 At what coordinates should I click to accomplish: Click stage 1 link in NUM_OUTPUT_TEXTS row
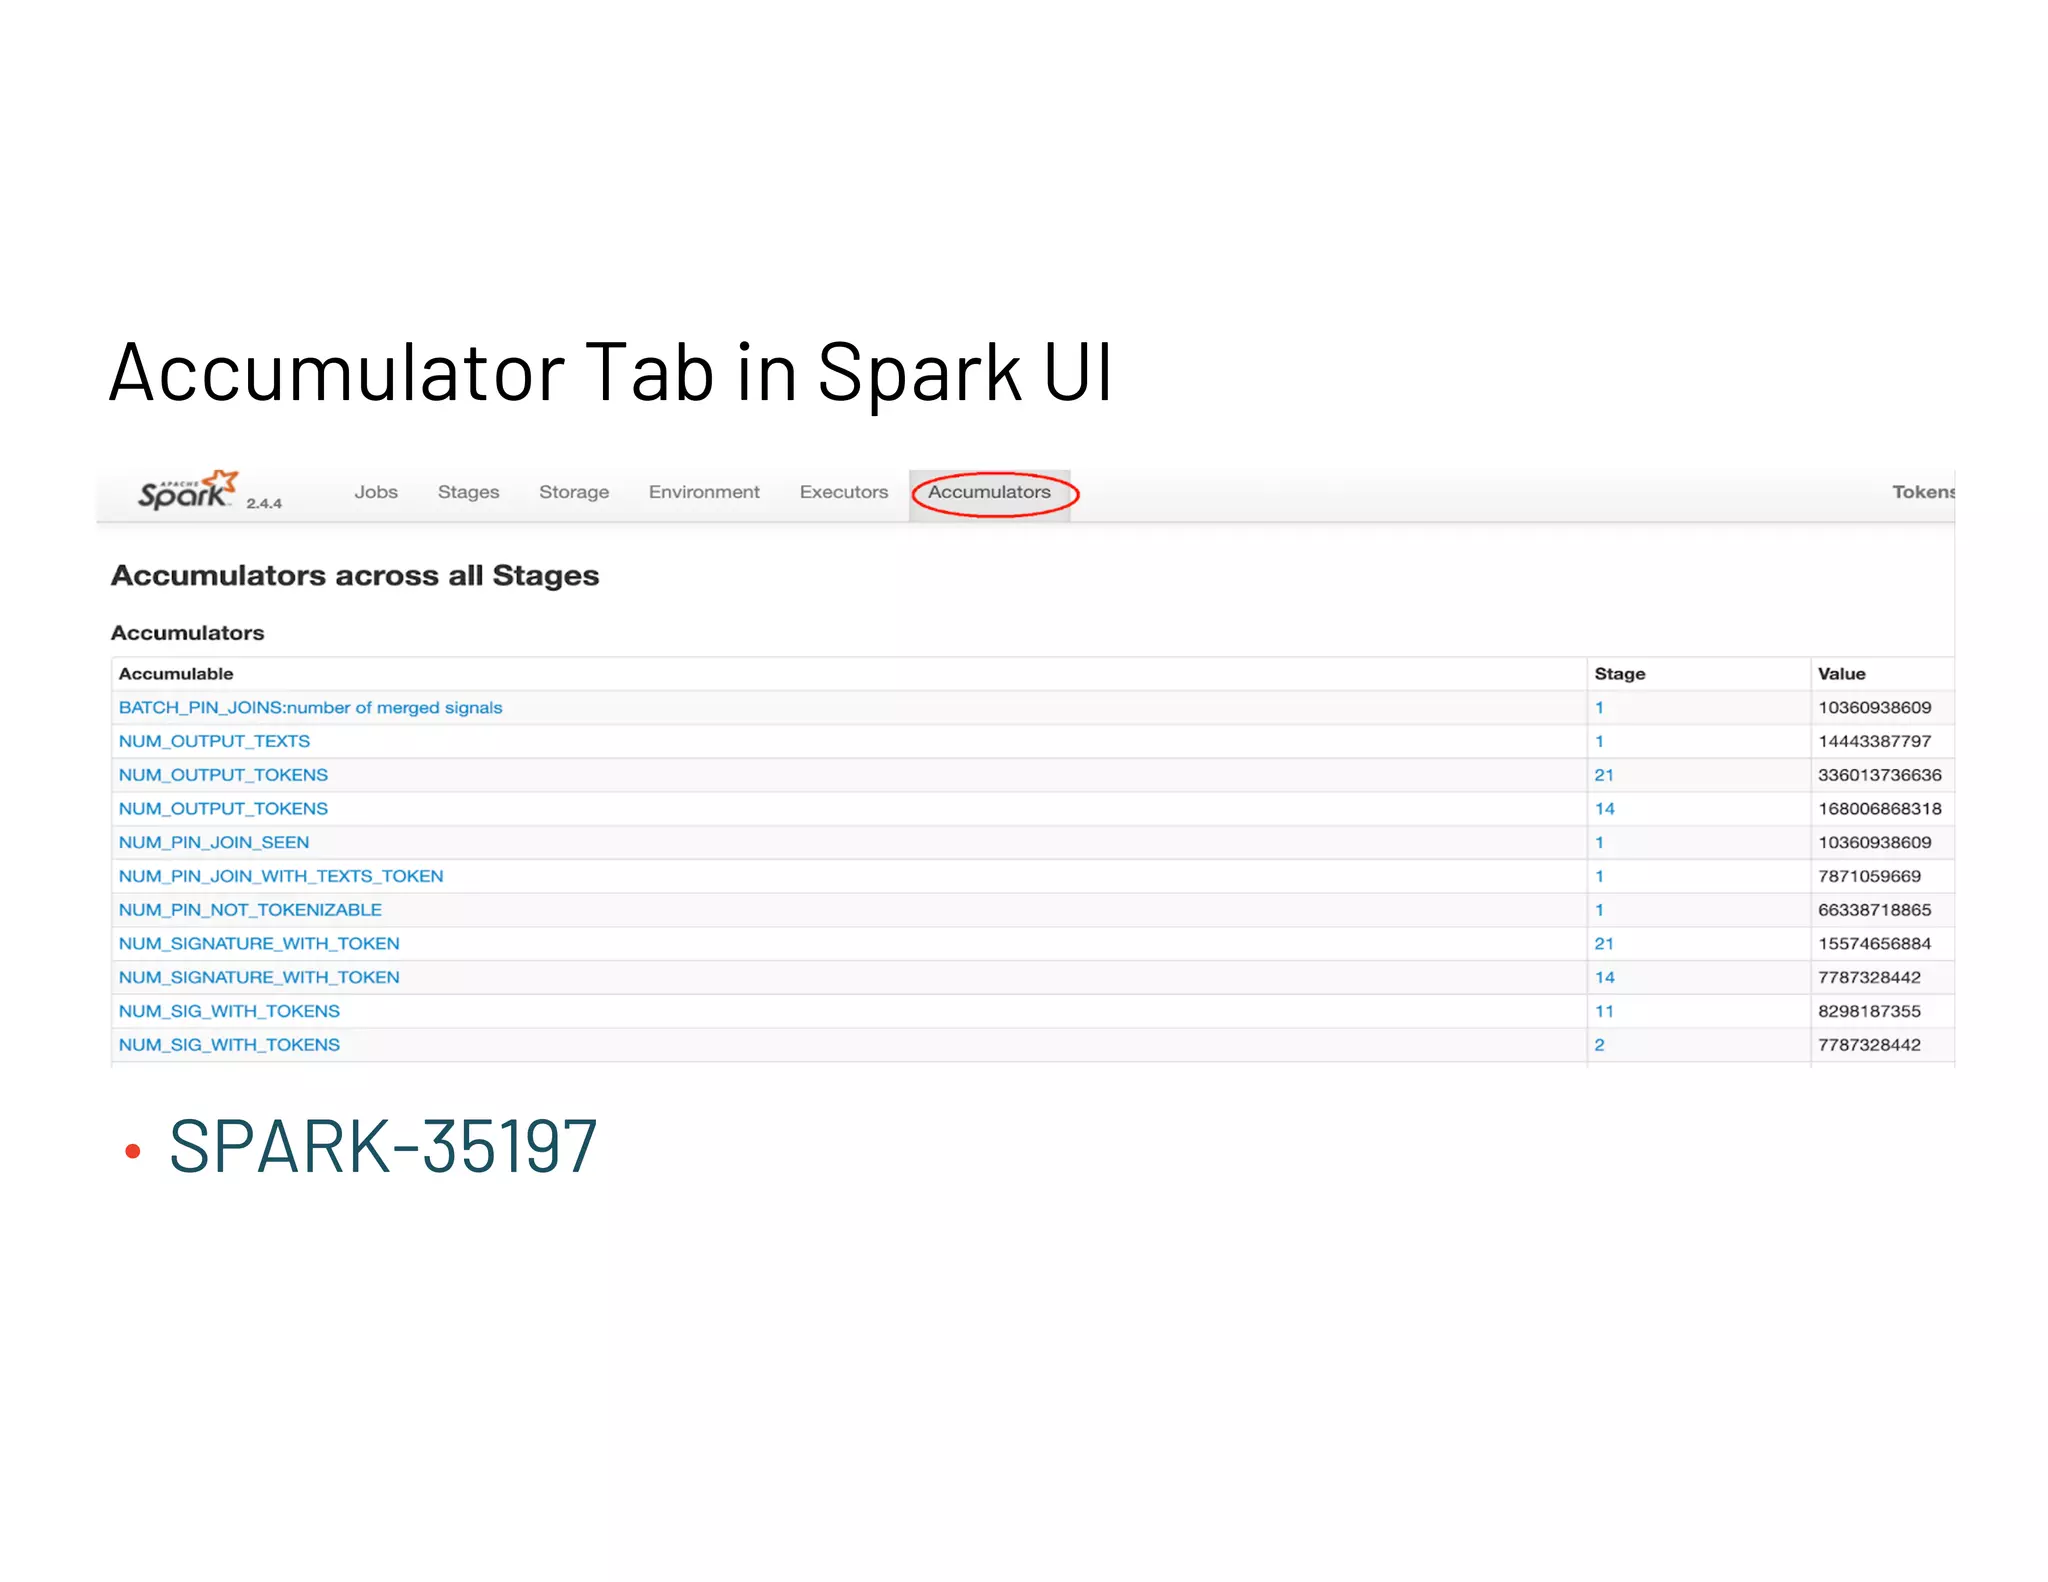pyautogui.click(x=1599, y=742)
